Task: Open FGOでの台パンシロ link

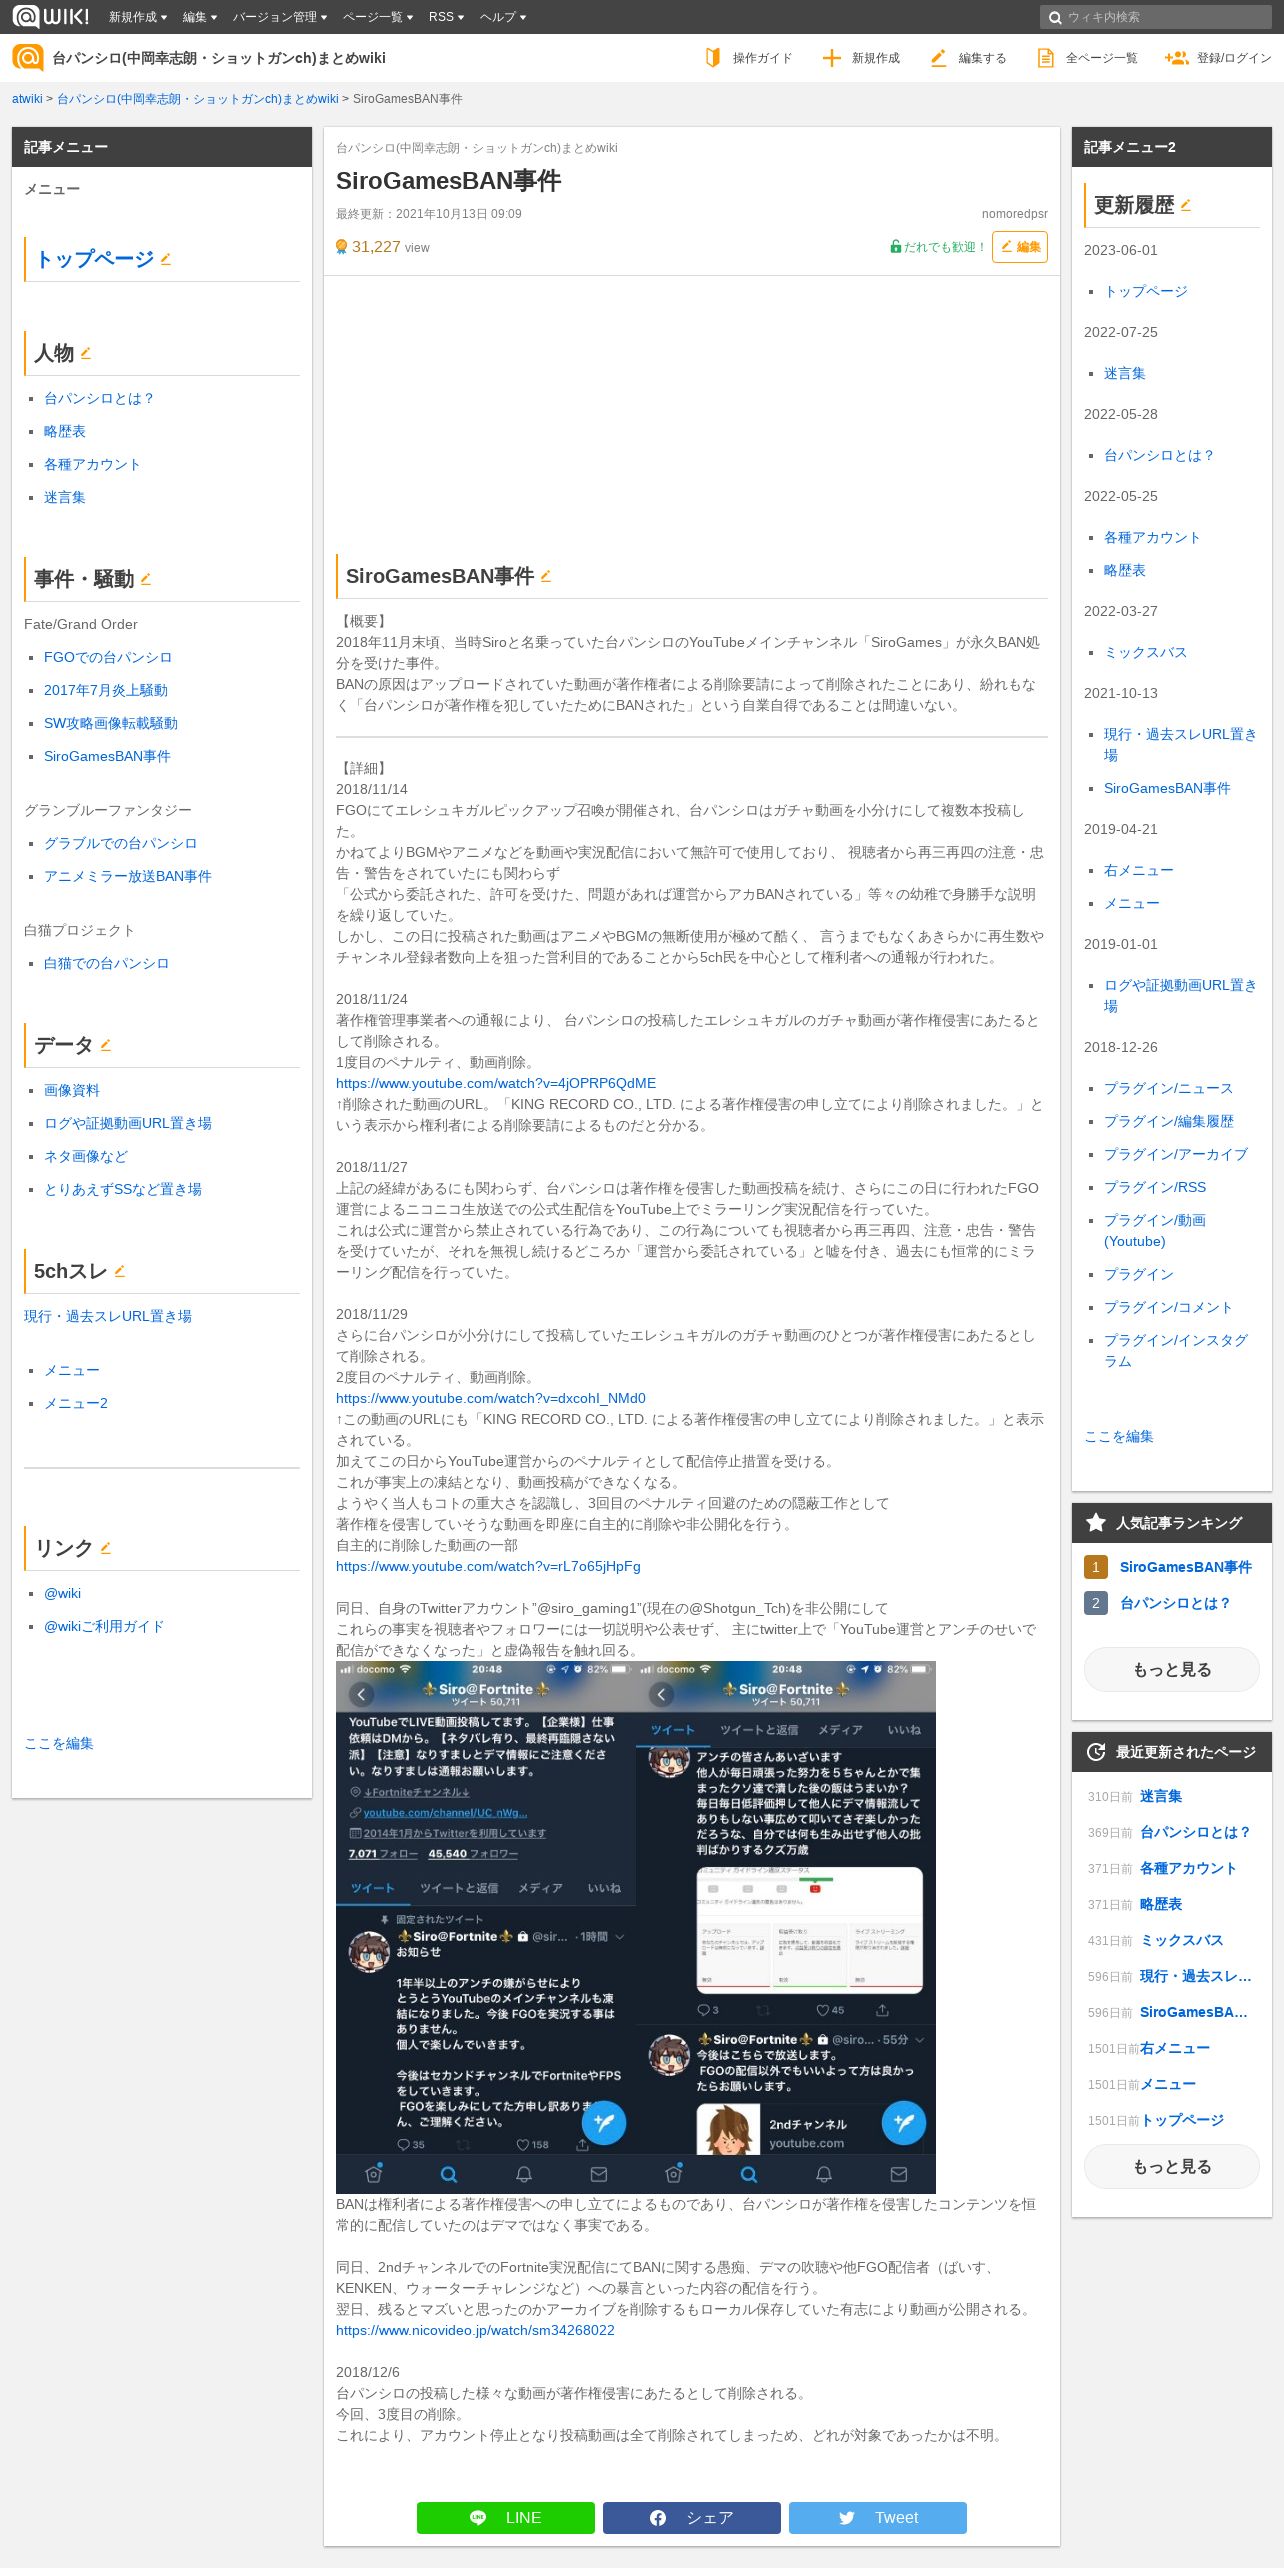Action: [x=108, y=657]
